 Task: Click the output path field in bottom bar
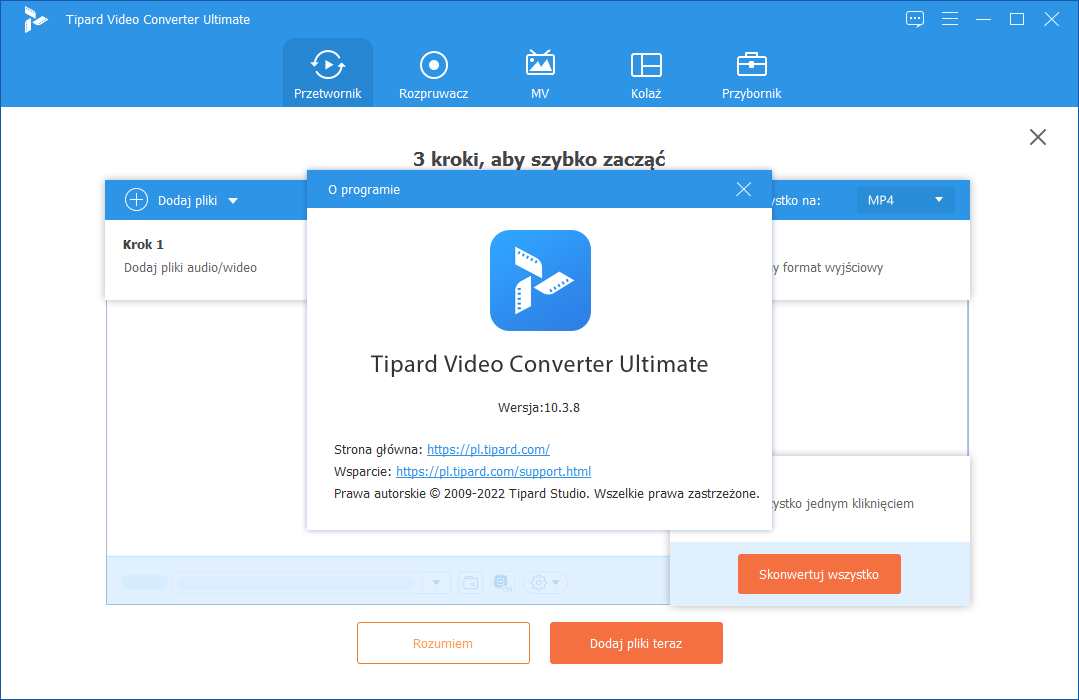[x=296, y=583]
